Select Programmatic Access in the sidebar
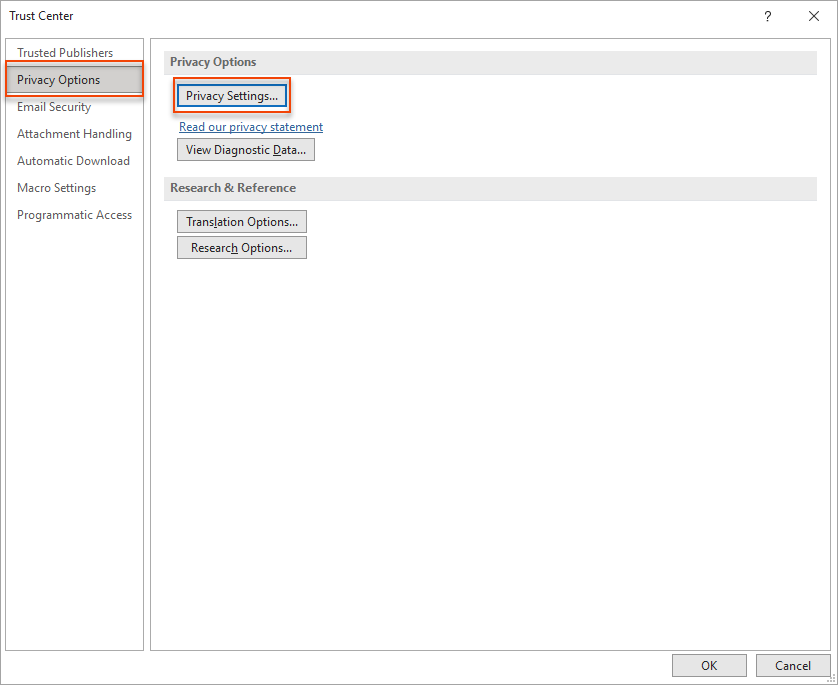The height and width of the screenshot is (685, 838). click(74, 215)
